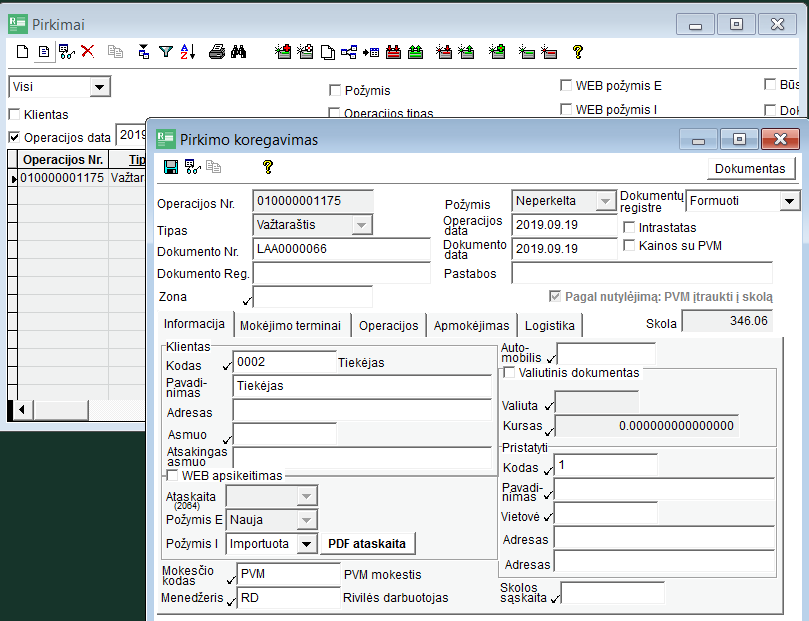Open the Požymis dropdown showing Neperkelta
Image resolution: width=809 pixels, height=621 pixels.
(605, 201)
